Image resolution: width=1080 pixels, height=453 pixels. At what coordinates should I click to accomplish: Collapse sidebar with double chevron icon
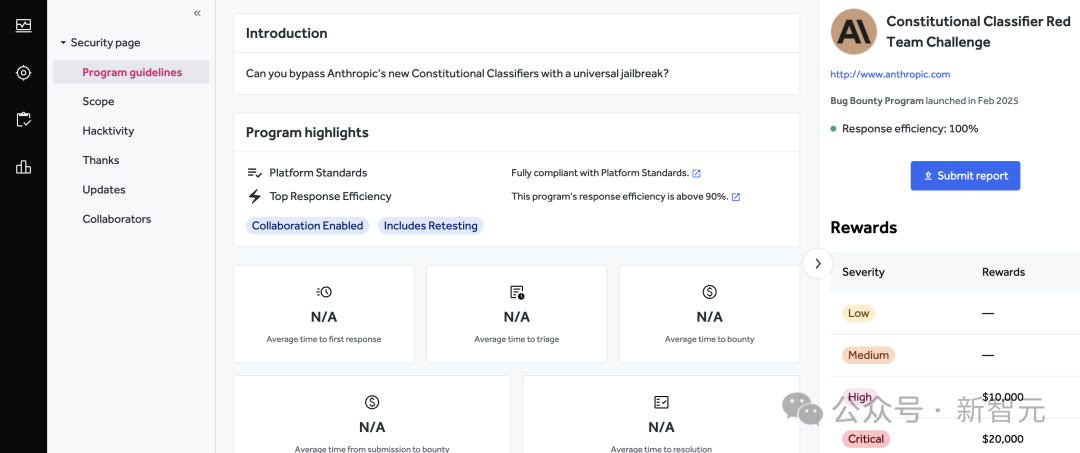197,13
